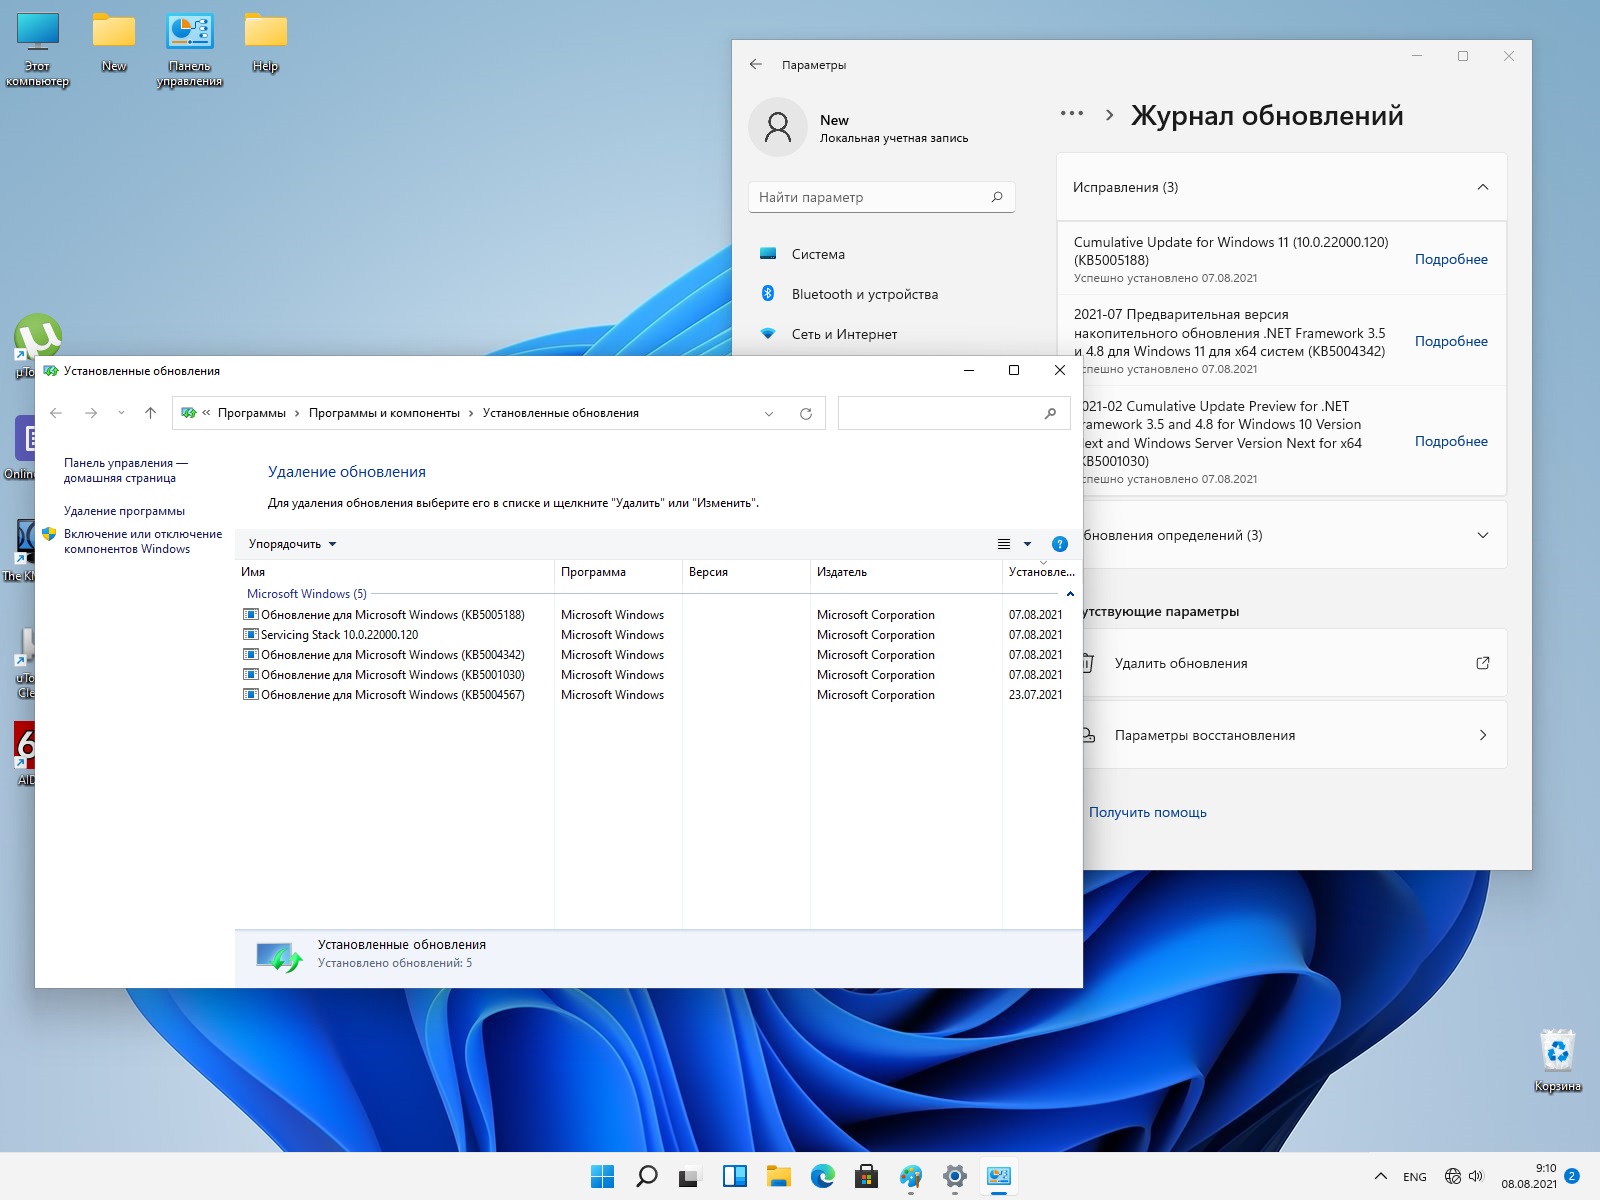Go back in Параметры window
Image resolution: width=1600 pixels, height=1200 pixels.
756,64
